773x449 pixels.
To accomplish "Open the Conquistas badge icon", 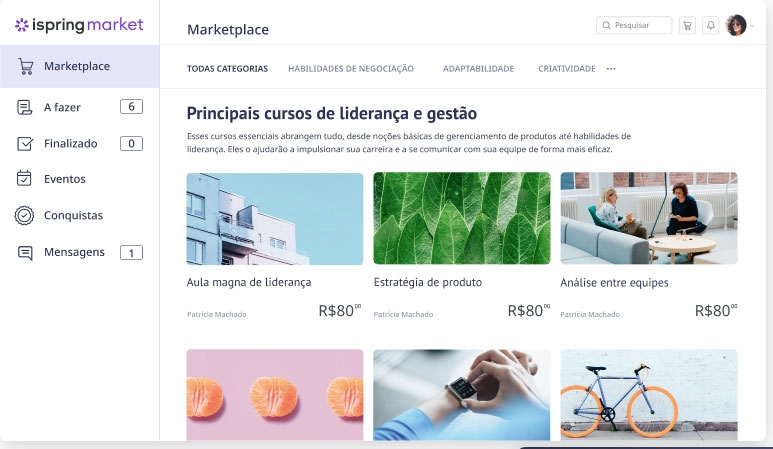I will pyautogui.click(x=24, y=215).
